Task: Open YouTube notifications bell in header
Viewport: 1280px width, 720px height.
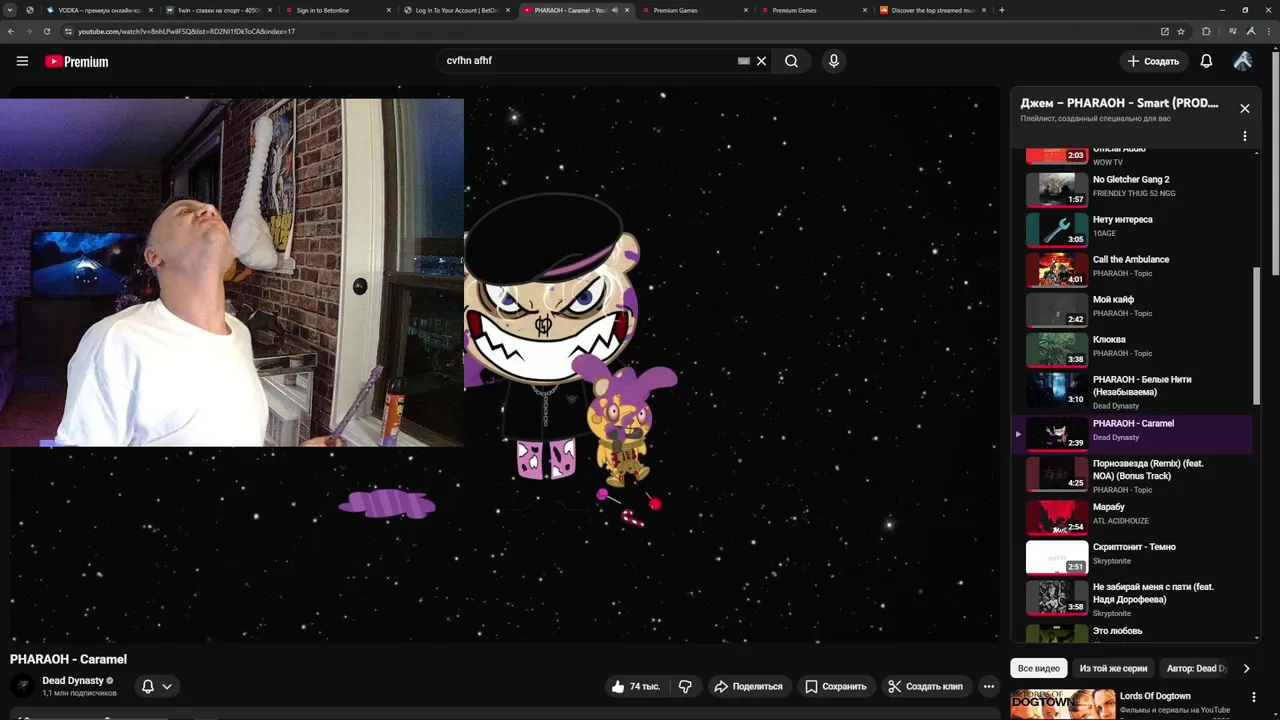Action: pyautogui.click(x=1206, y=61)
